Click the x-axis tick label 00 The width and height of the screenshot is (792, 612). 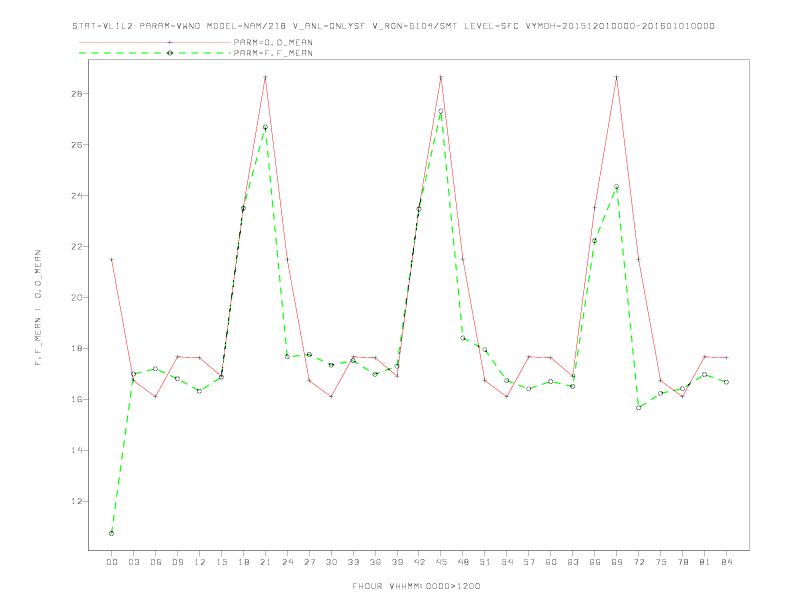pyautogui.click(x=112, y=562)
